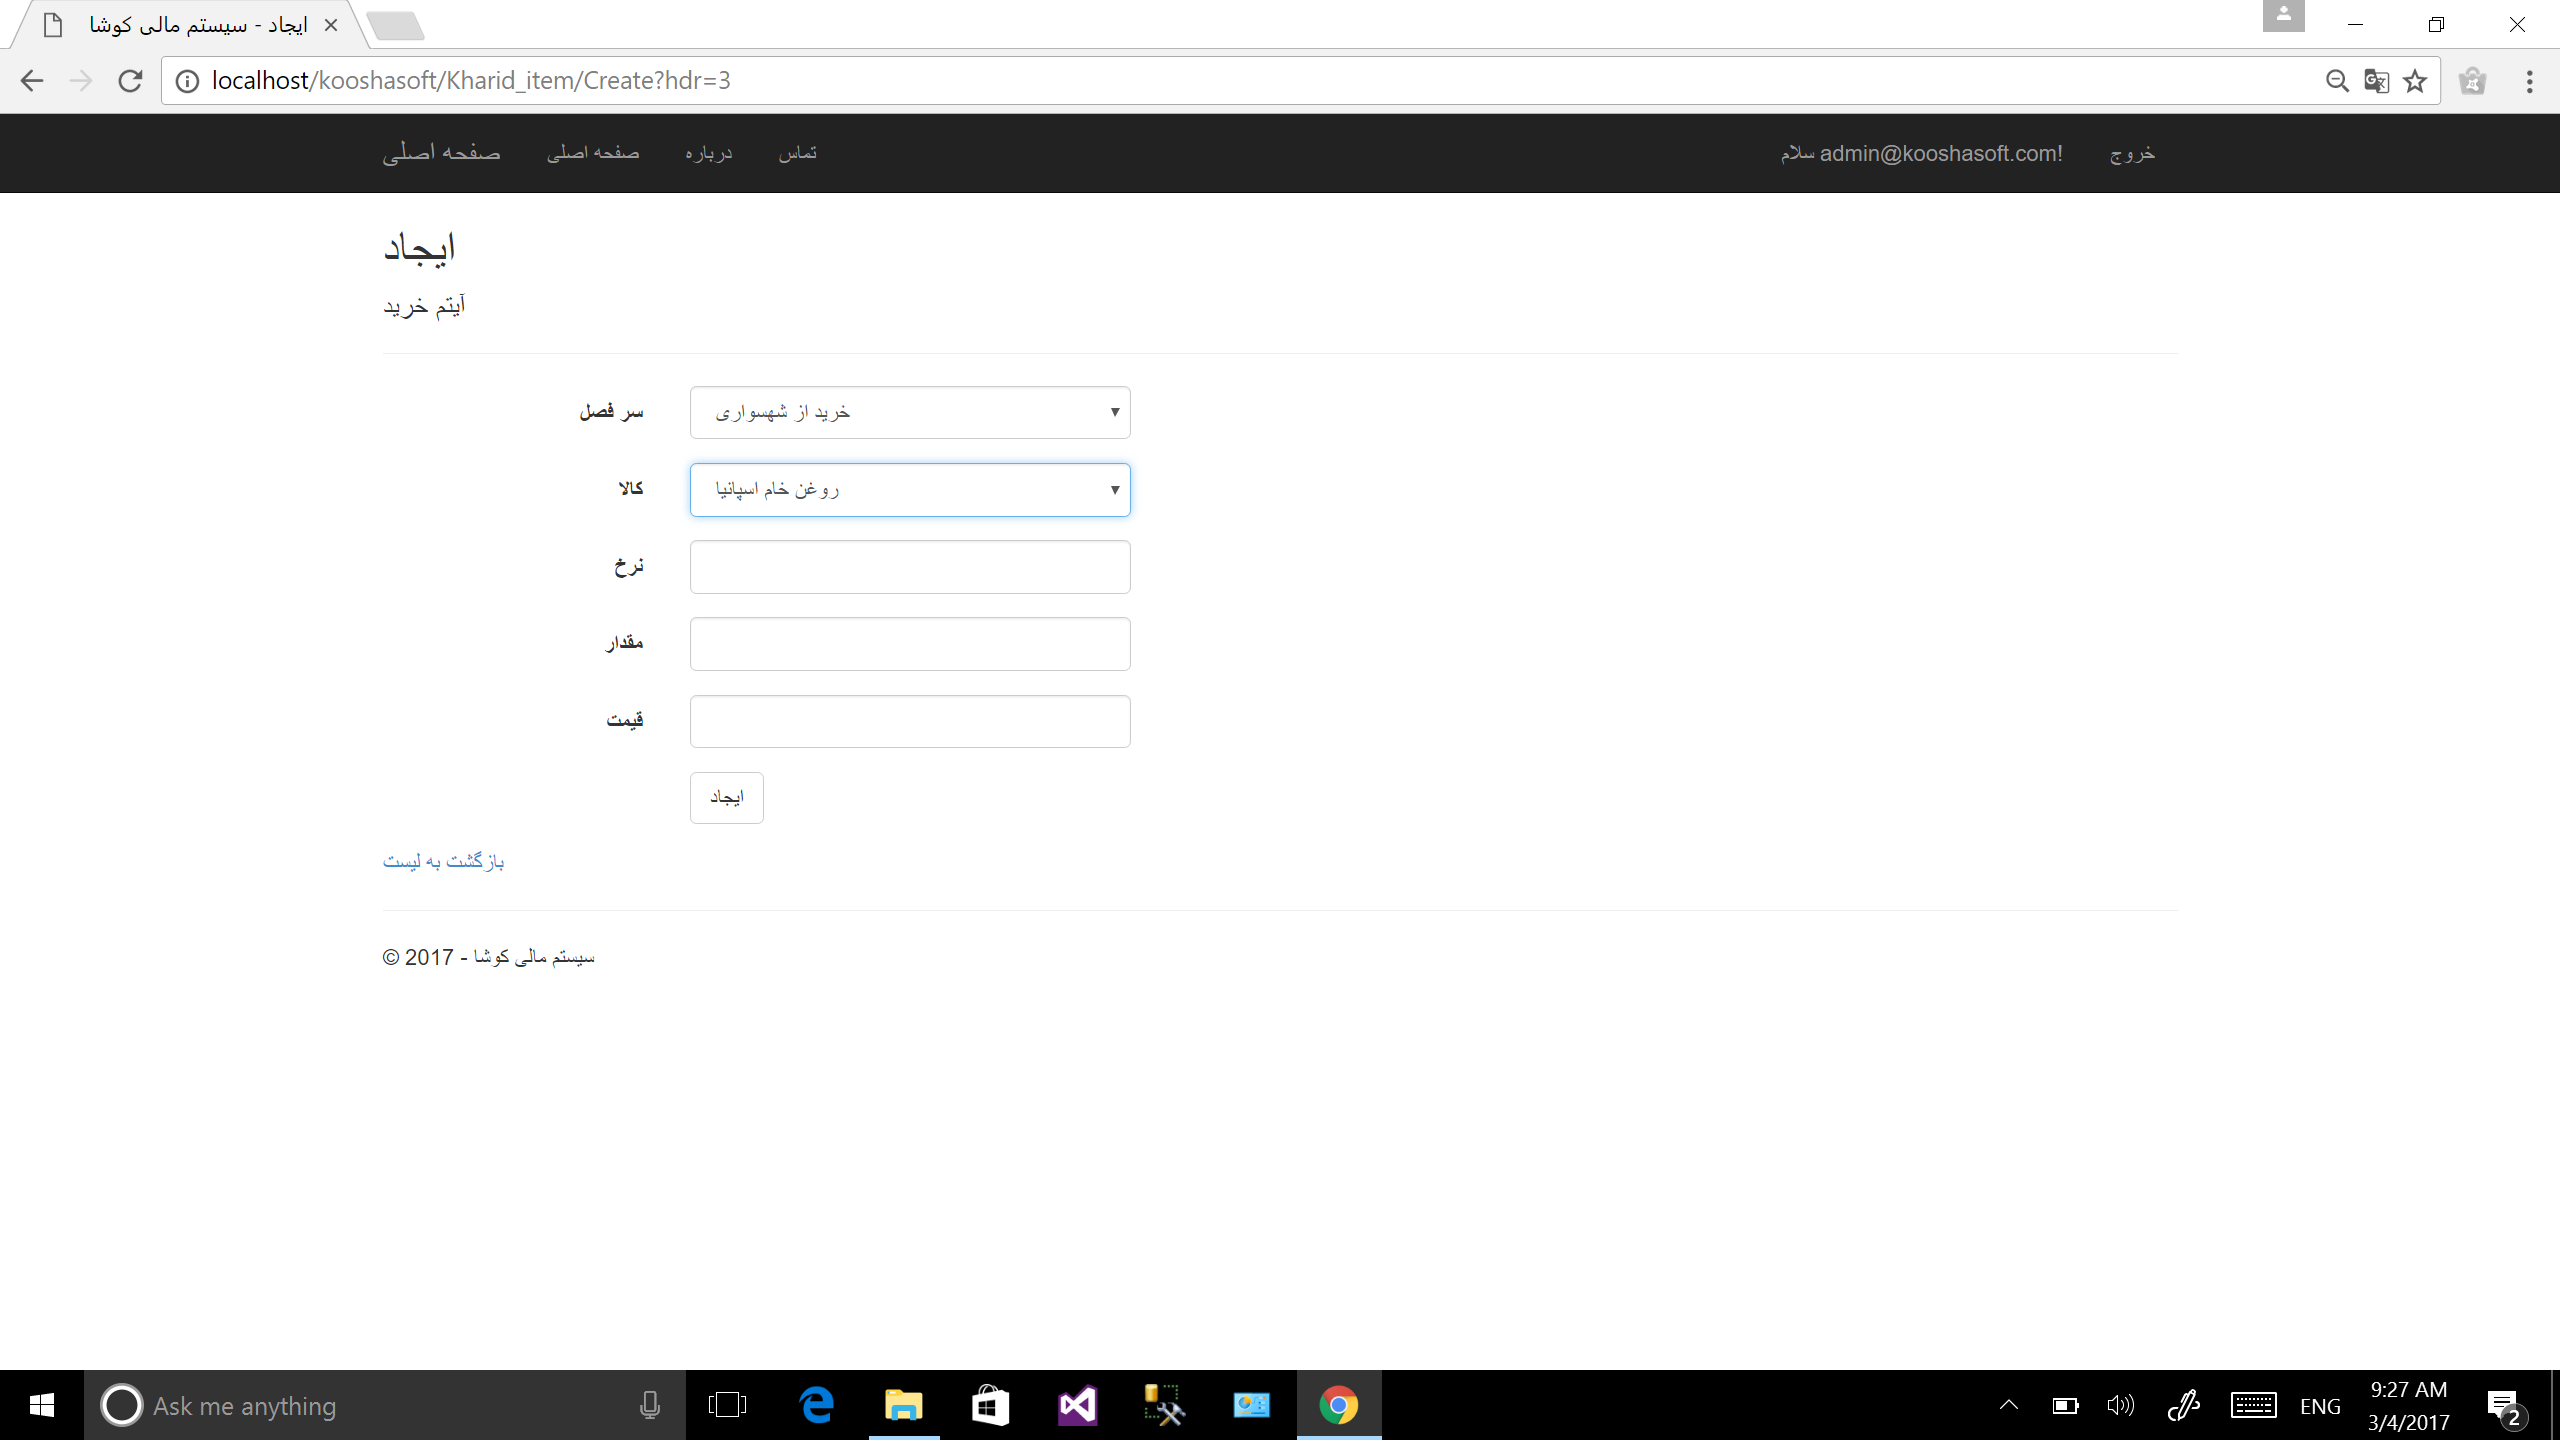Bookmark page with star icon
The width and height of the screenshot is (2560, 1440).
tap(2415, 81)
